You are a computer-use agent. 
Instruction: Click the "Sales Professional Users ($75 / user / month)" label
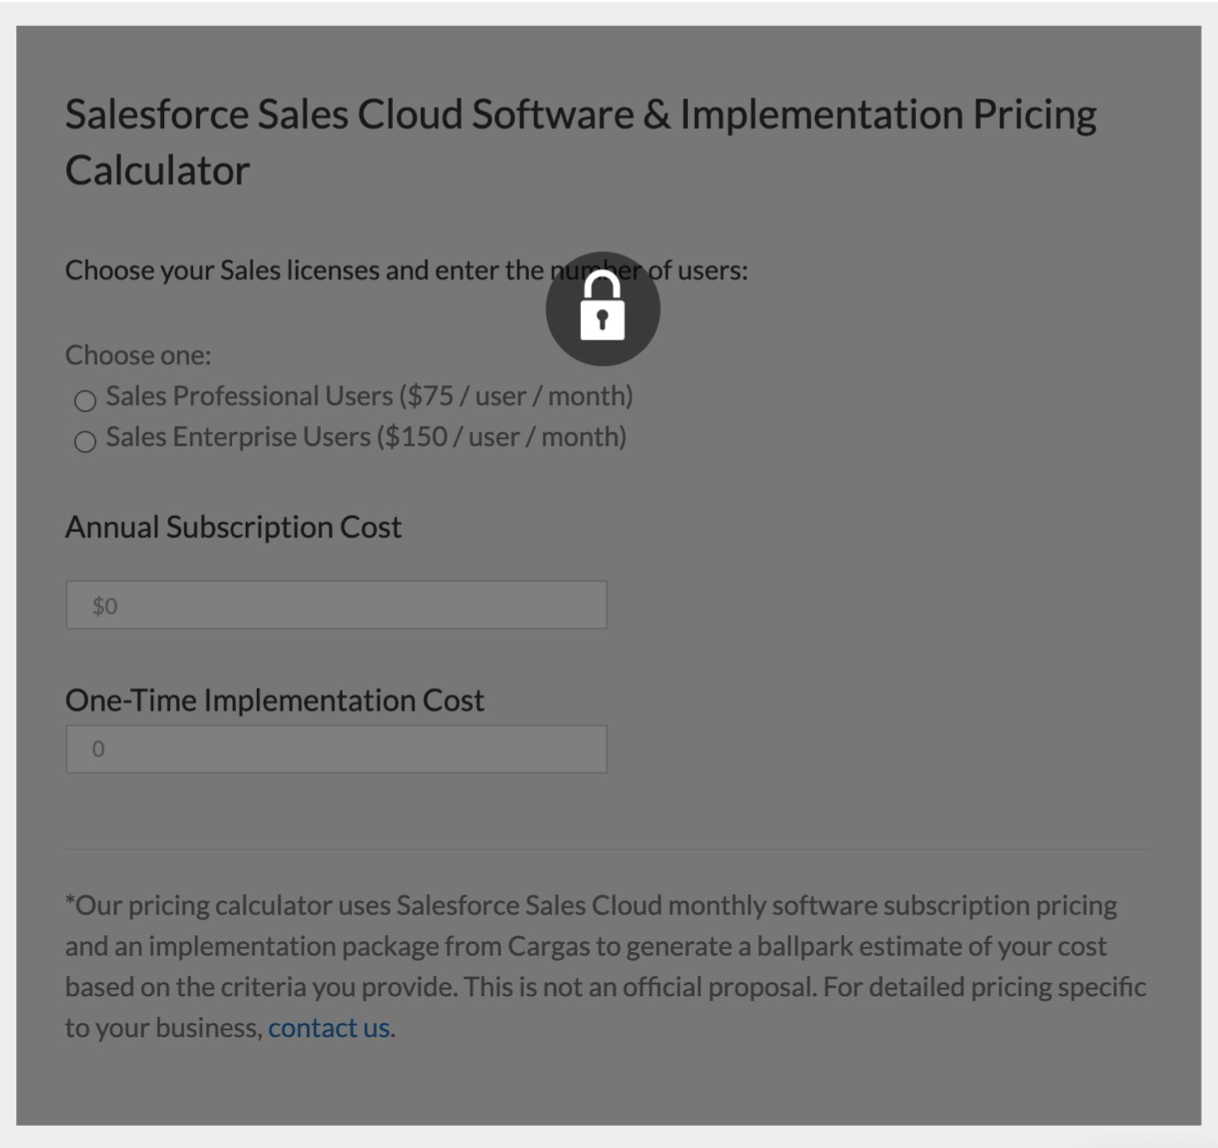[x=369, y=396]
